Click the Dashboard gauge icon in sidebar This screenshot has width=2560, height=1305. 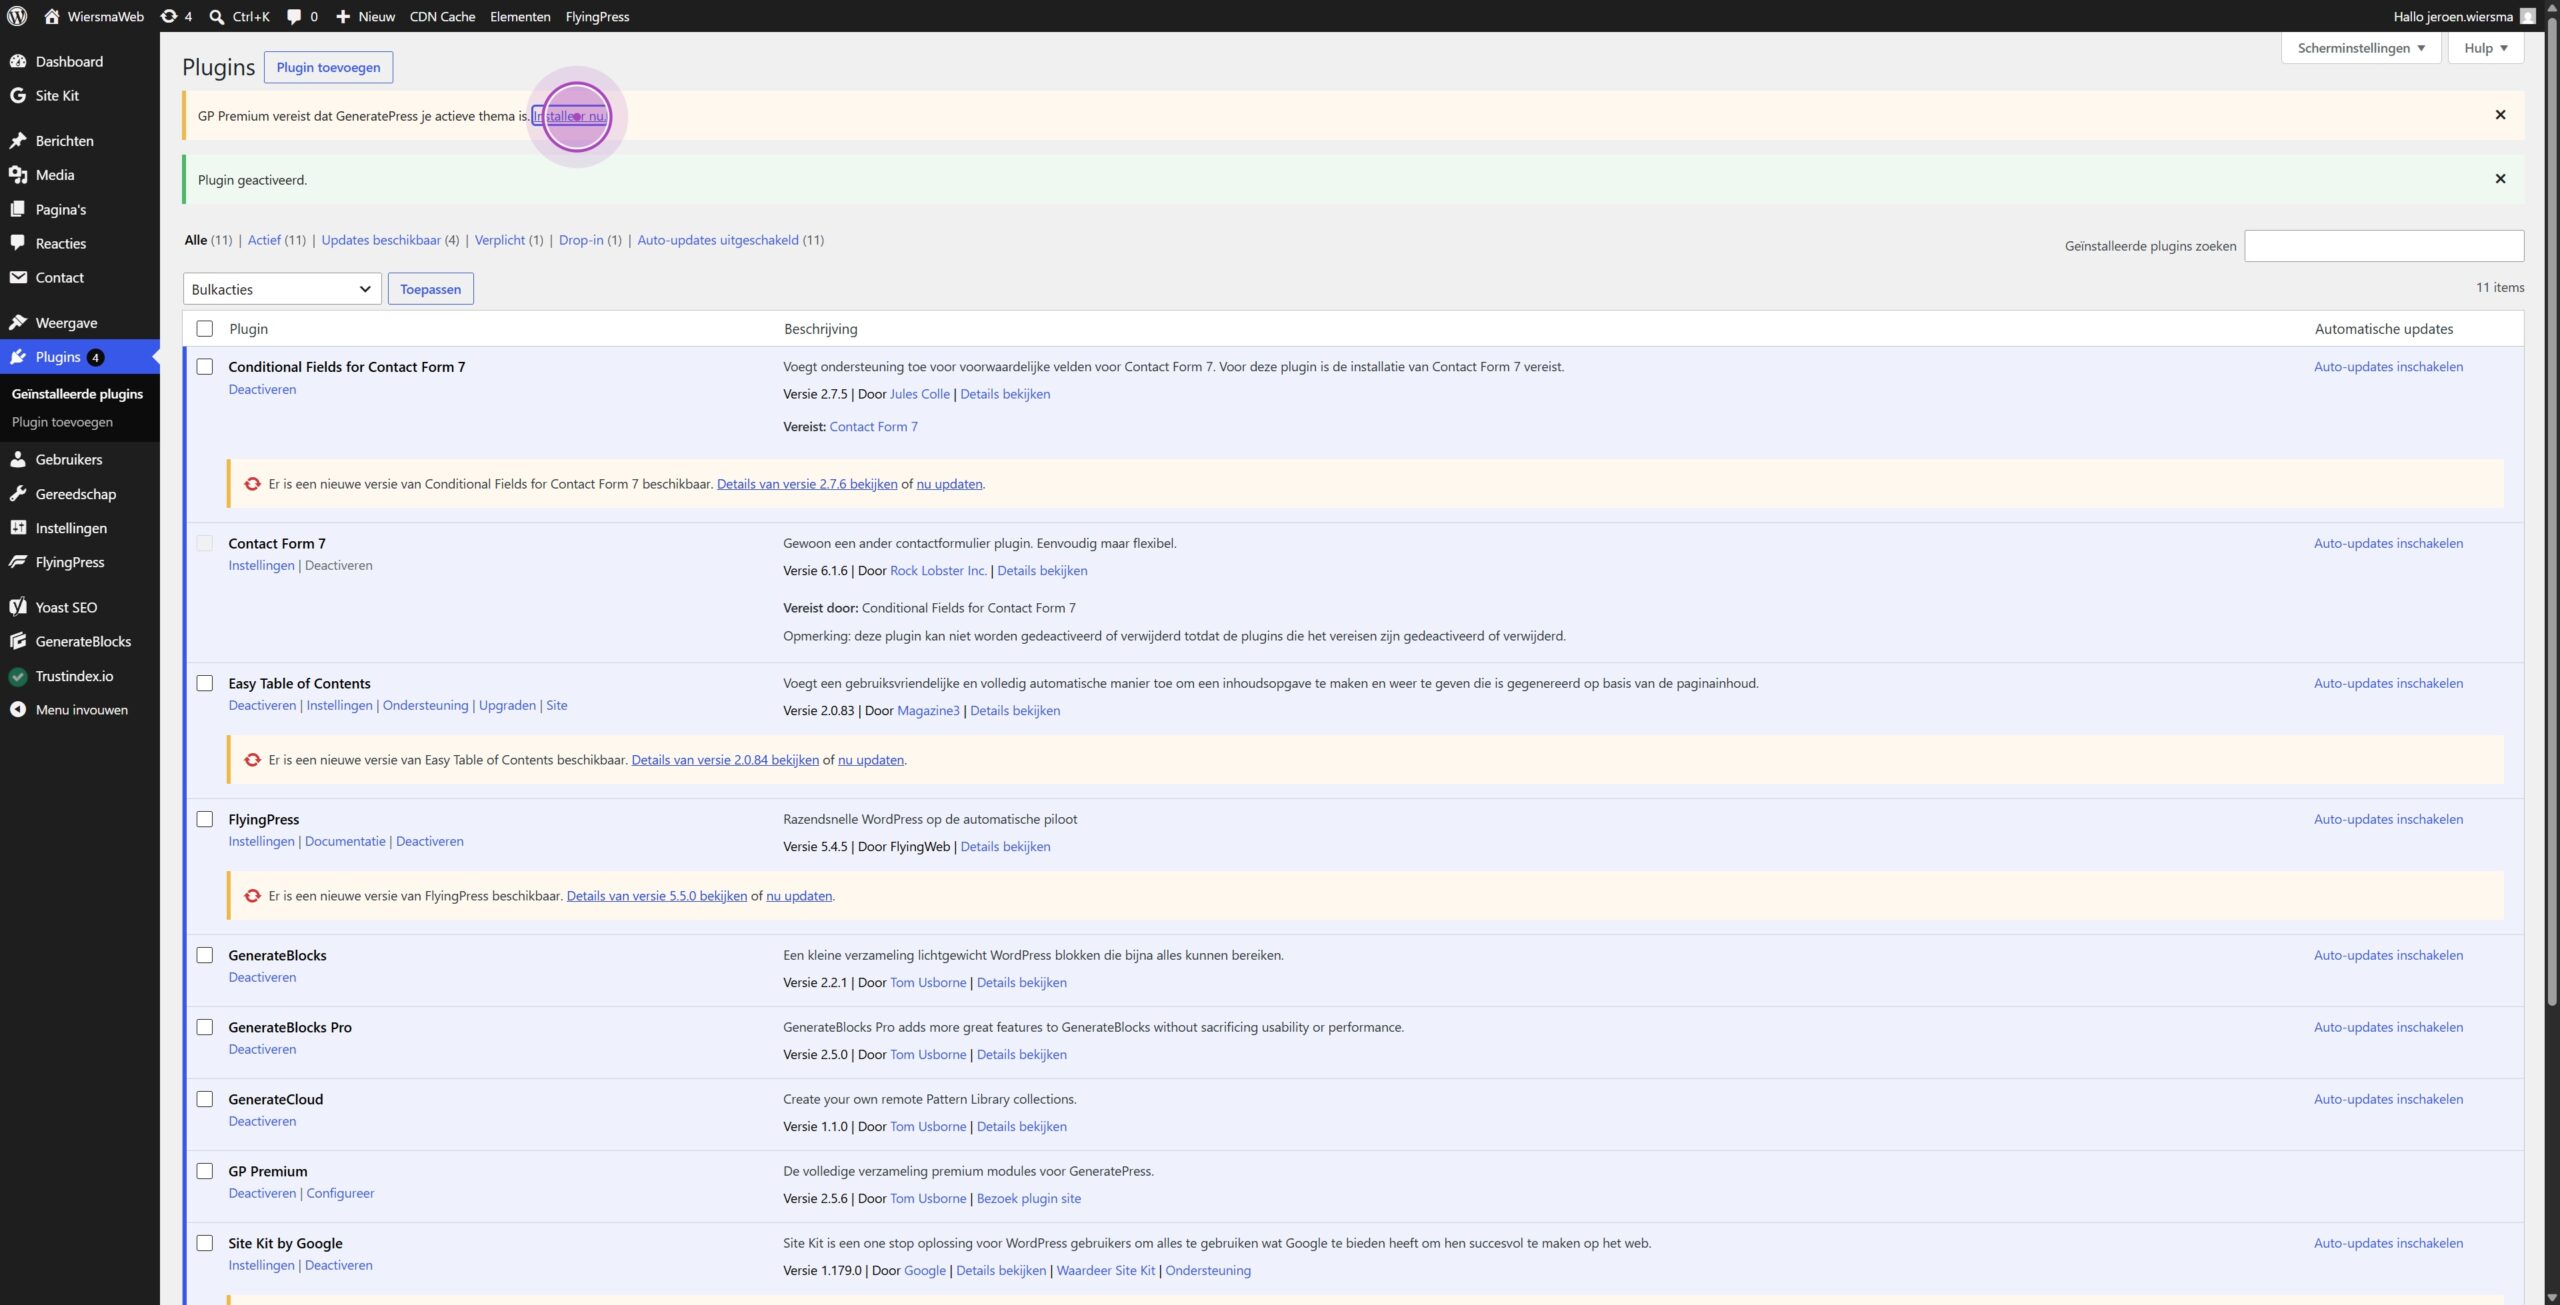click(x=18, y=61)
